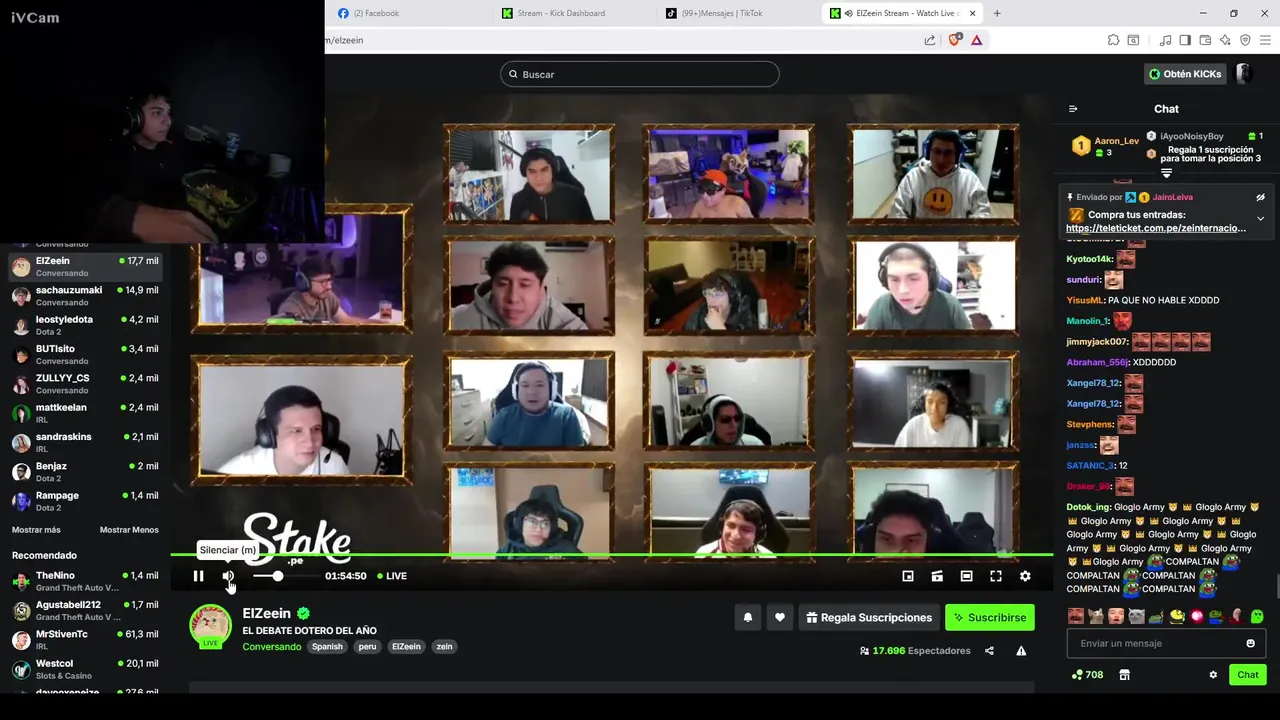Image resolution: width=1280 pixels, height=720 pixels.
Task: Expand the gift leaderboard arrow
Action: click(x=1166, y=173)
